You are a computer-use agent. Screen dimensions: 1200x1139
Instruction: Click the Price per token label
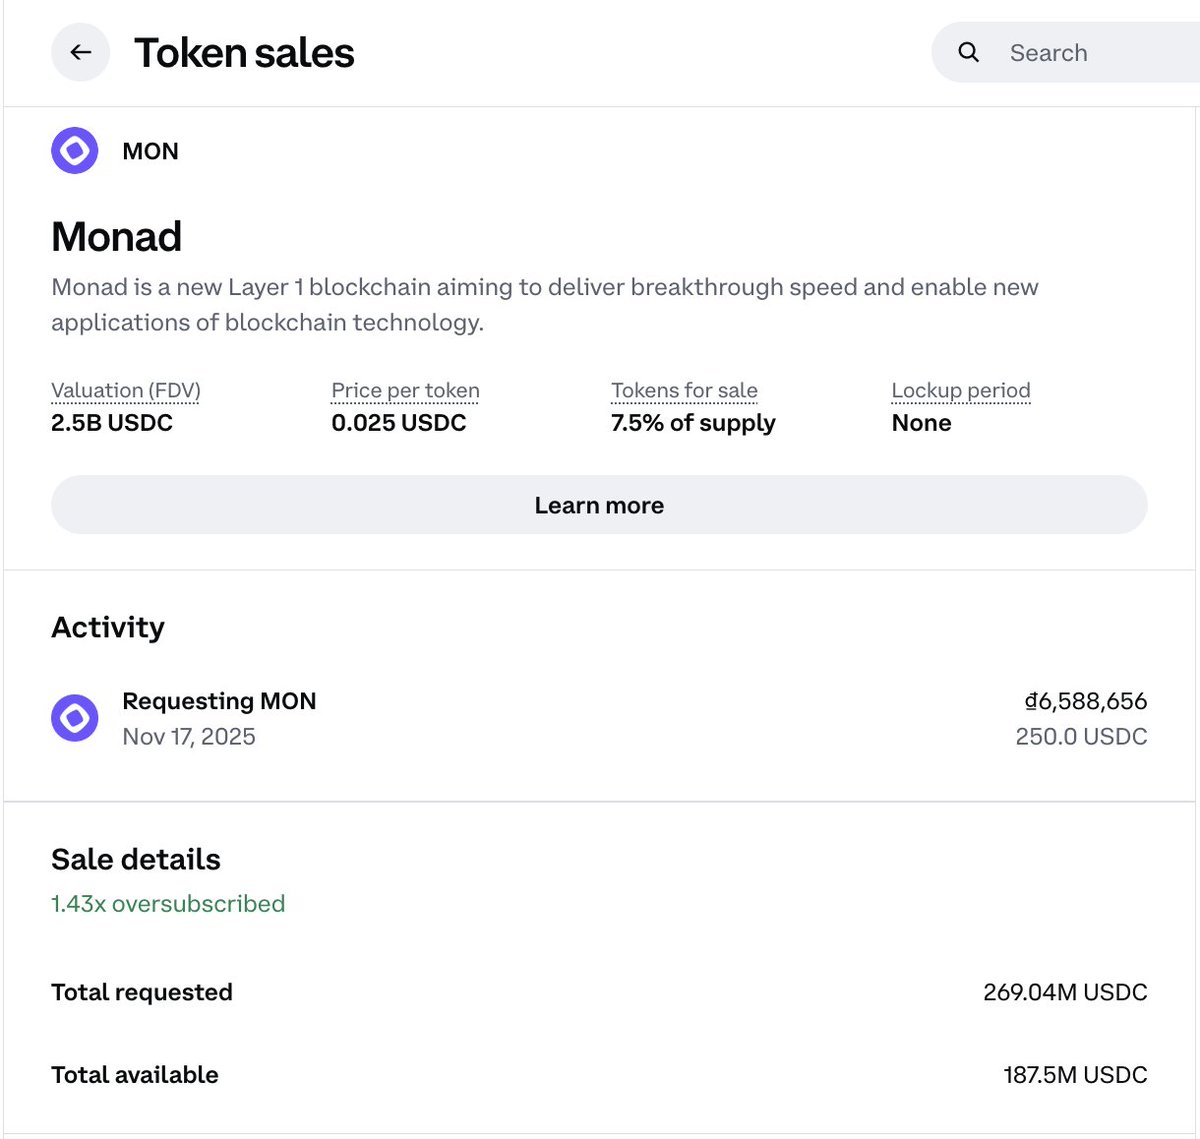(x=405, y=391)
